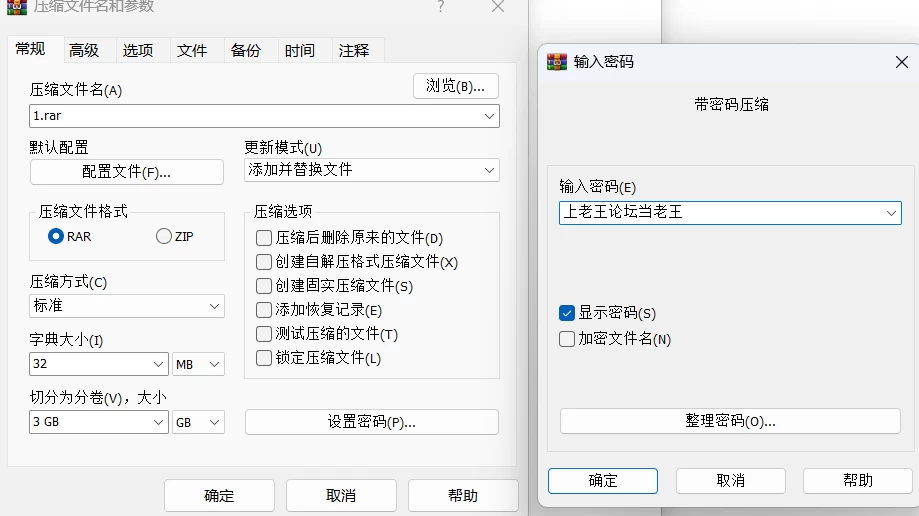Click the WinRAR icon in password dialog title

pos(557,62)
